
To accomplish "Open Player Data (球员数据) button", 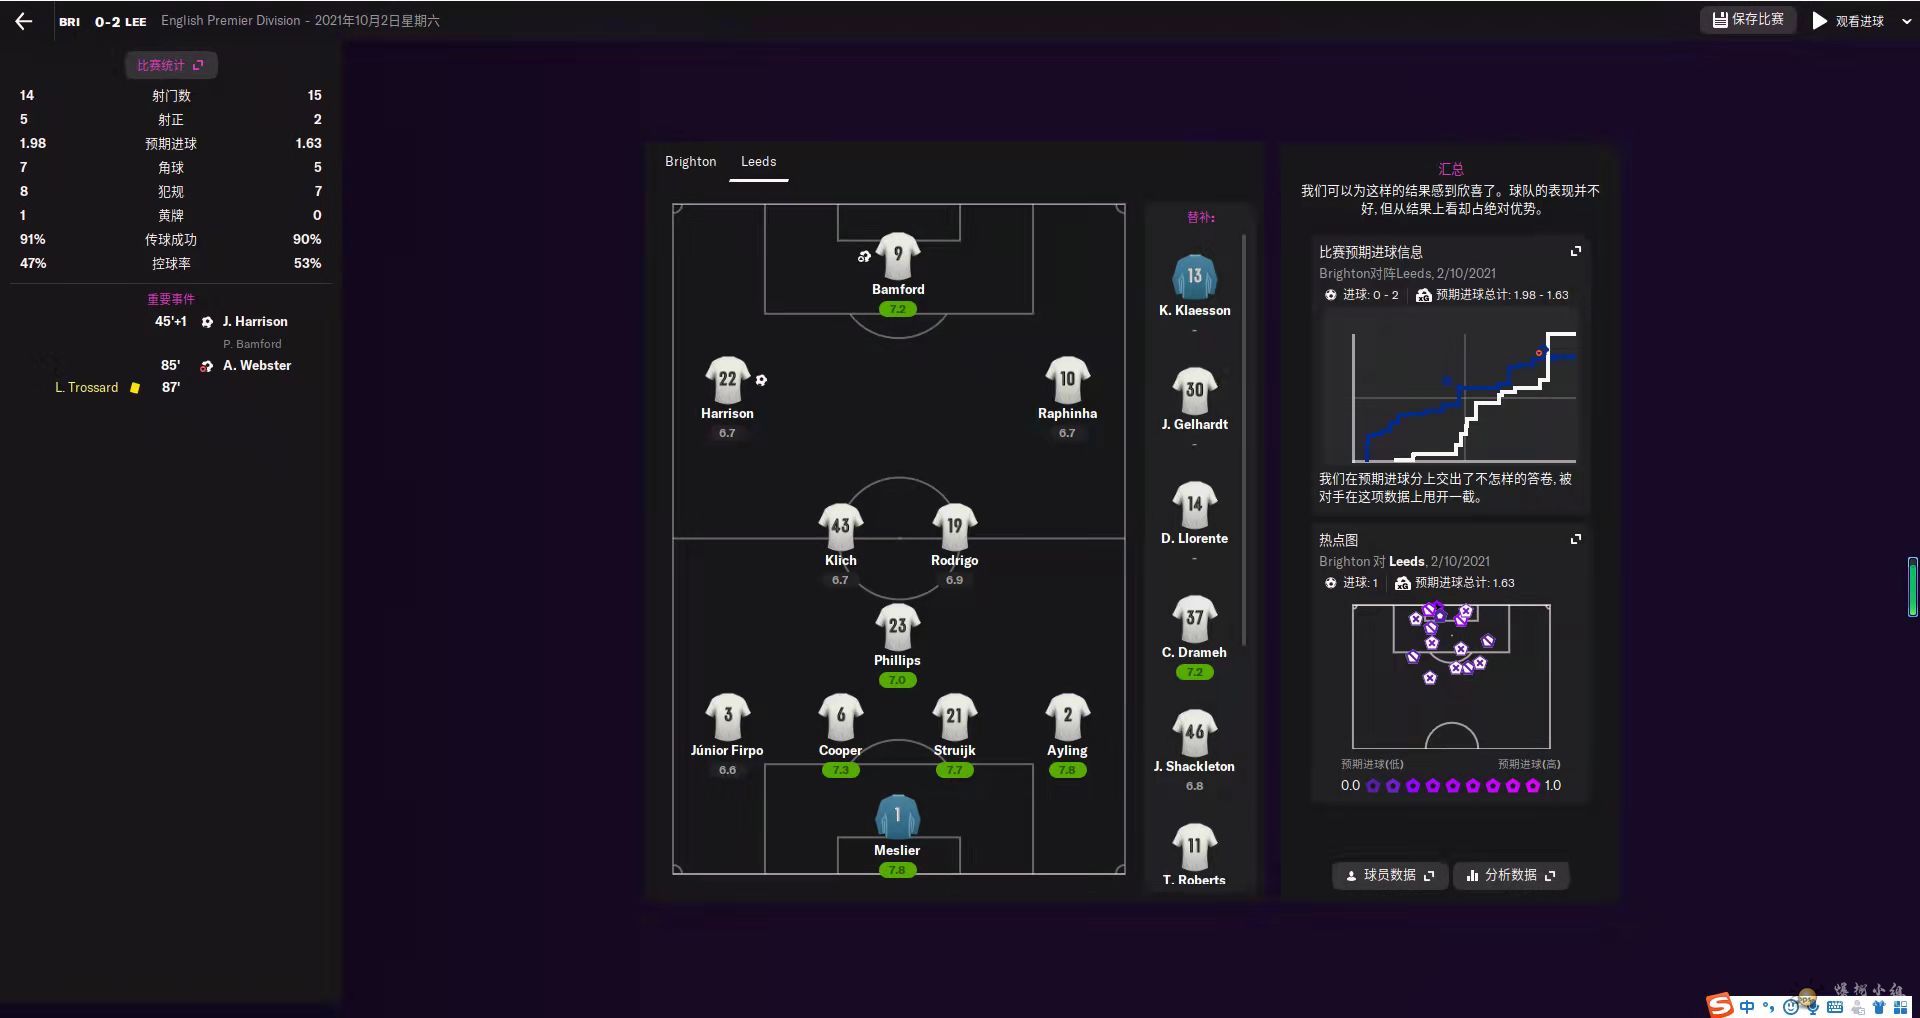I will pos(1389,875).
